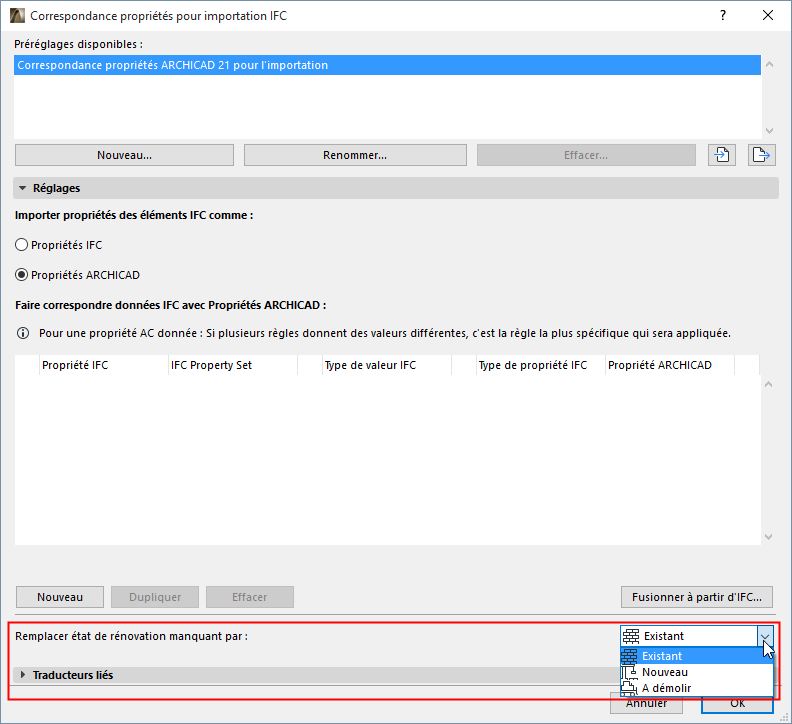
Task: Click the Effacer rule button below the table
Action: pyautogui.click(x=250, y=597)
